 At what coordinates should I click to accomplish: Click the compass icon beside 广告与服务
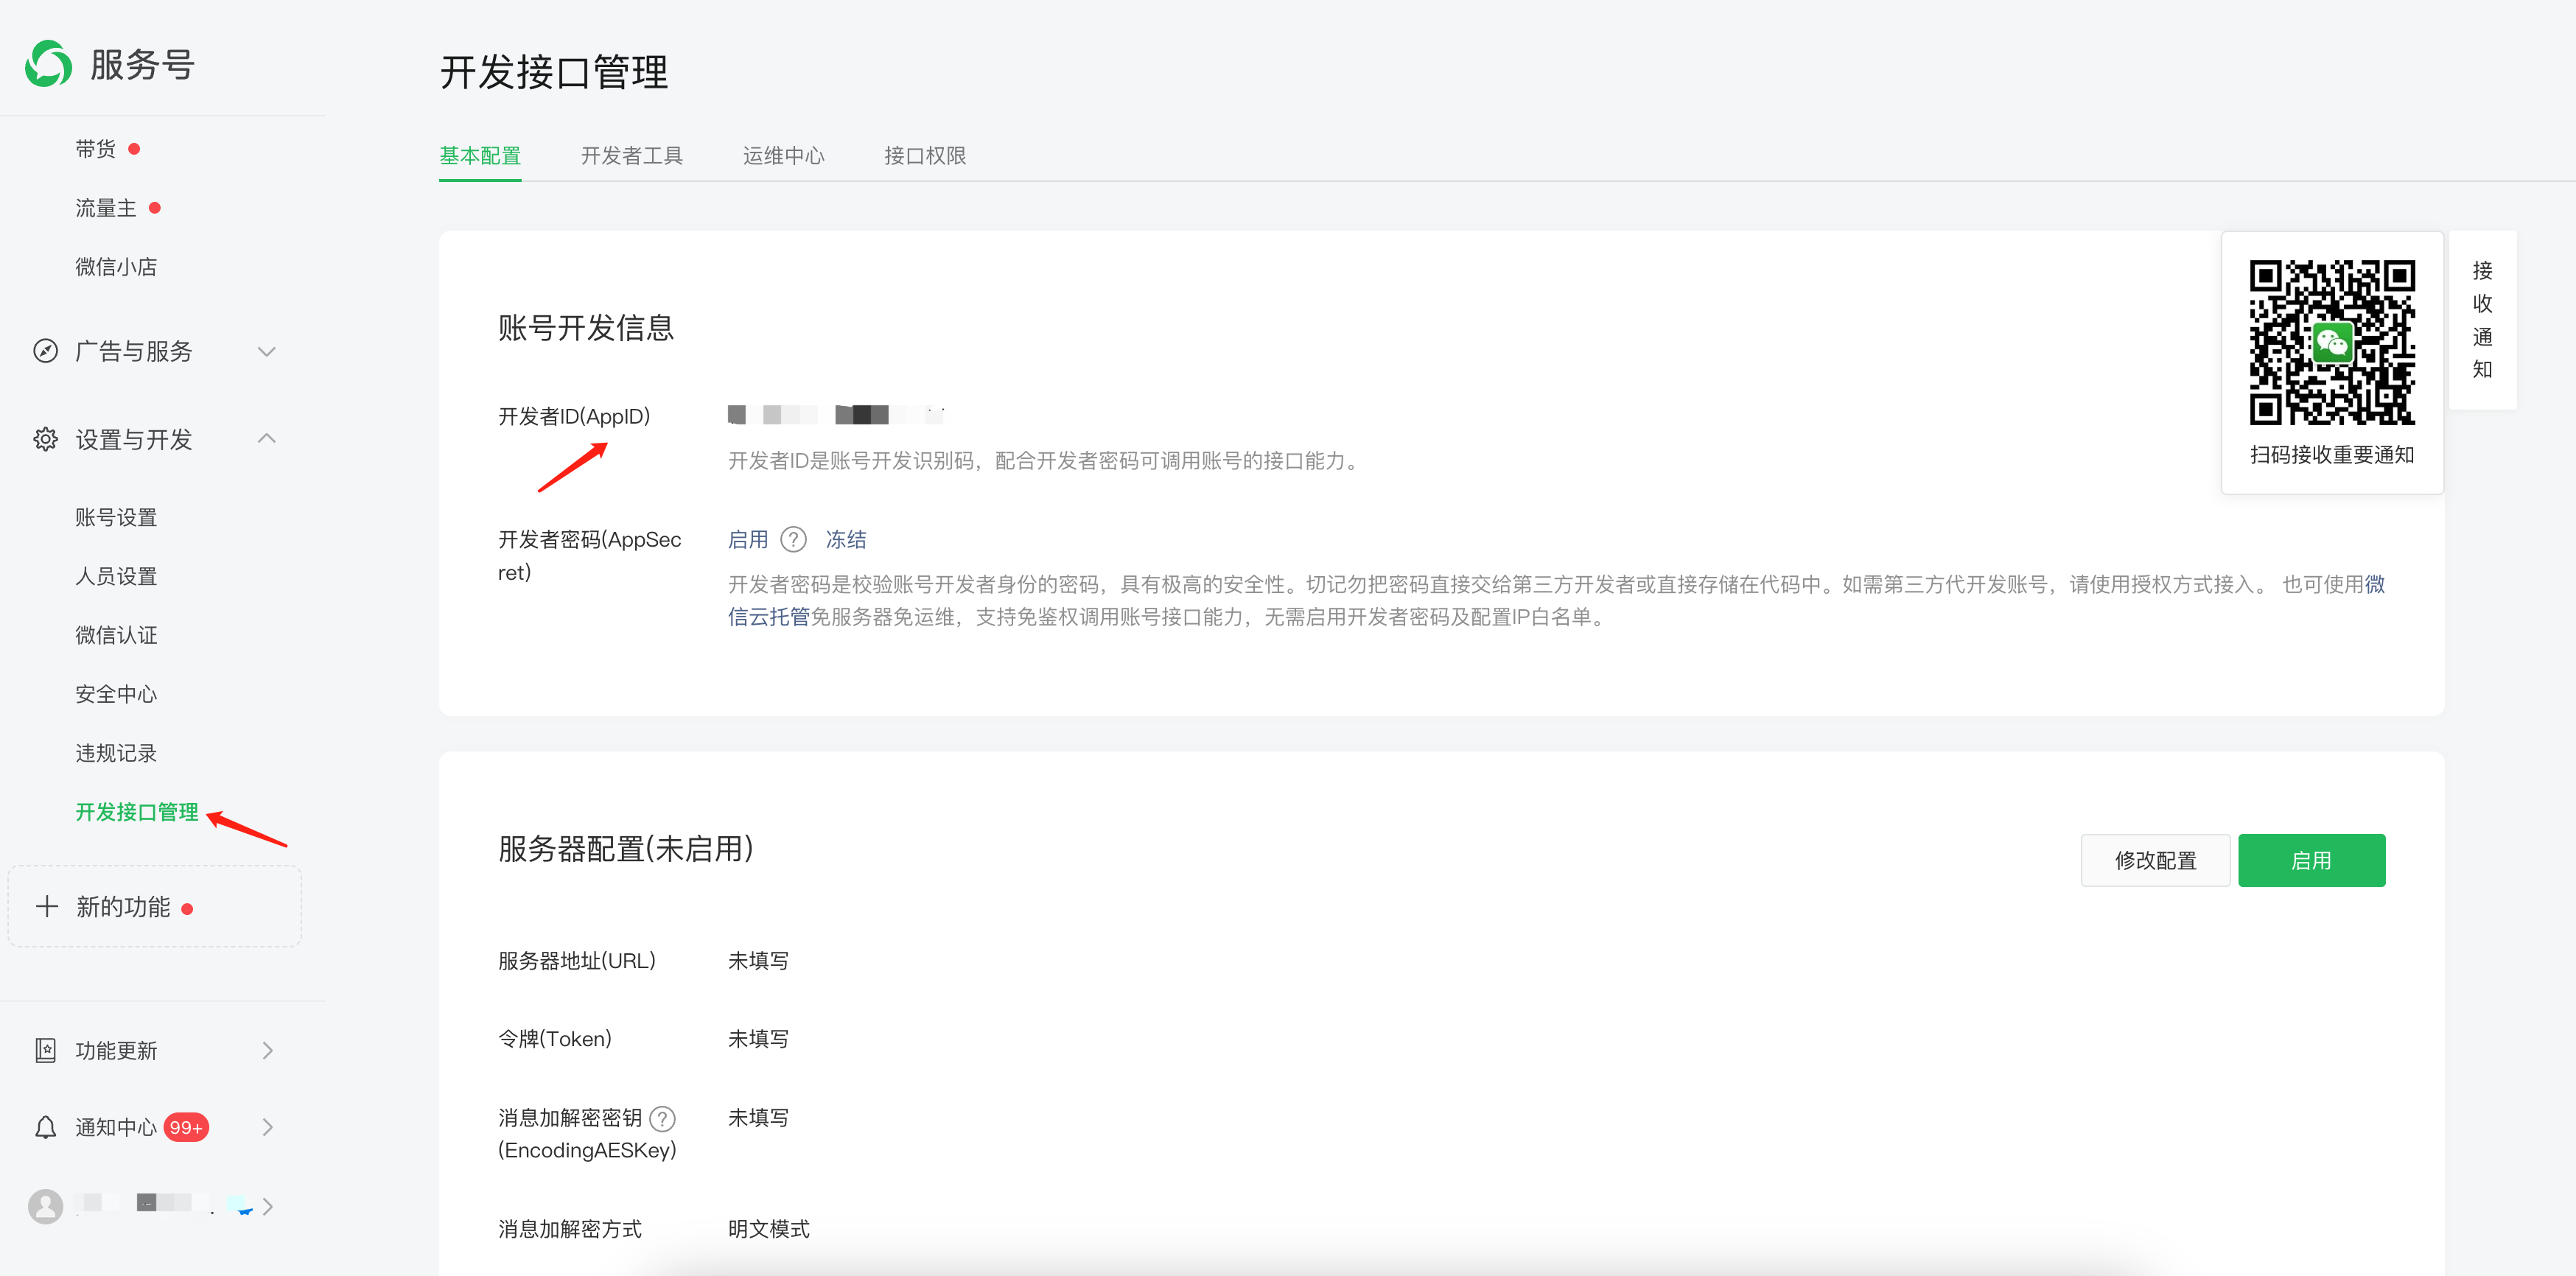point(45,351)
